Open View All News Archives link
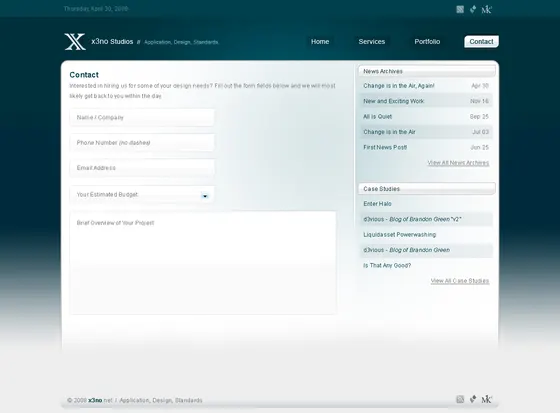This screenshot has width=560, height=413. point(458,163)
